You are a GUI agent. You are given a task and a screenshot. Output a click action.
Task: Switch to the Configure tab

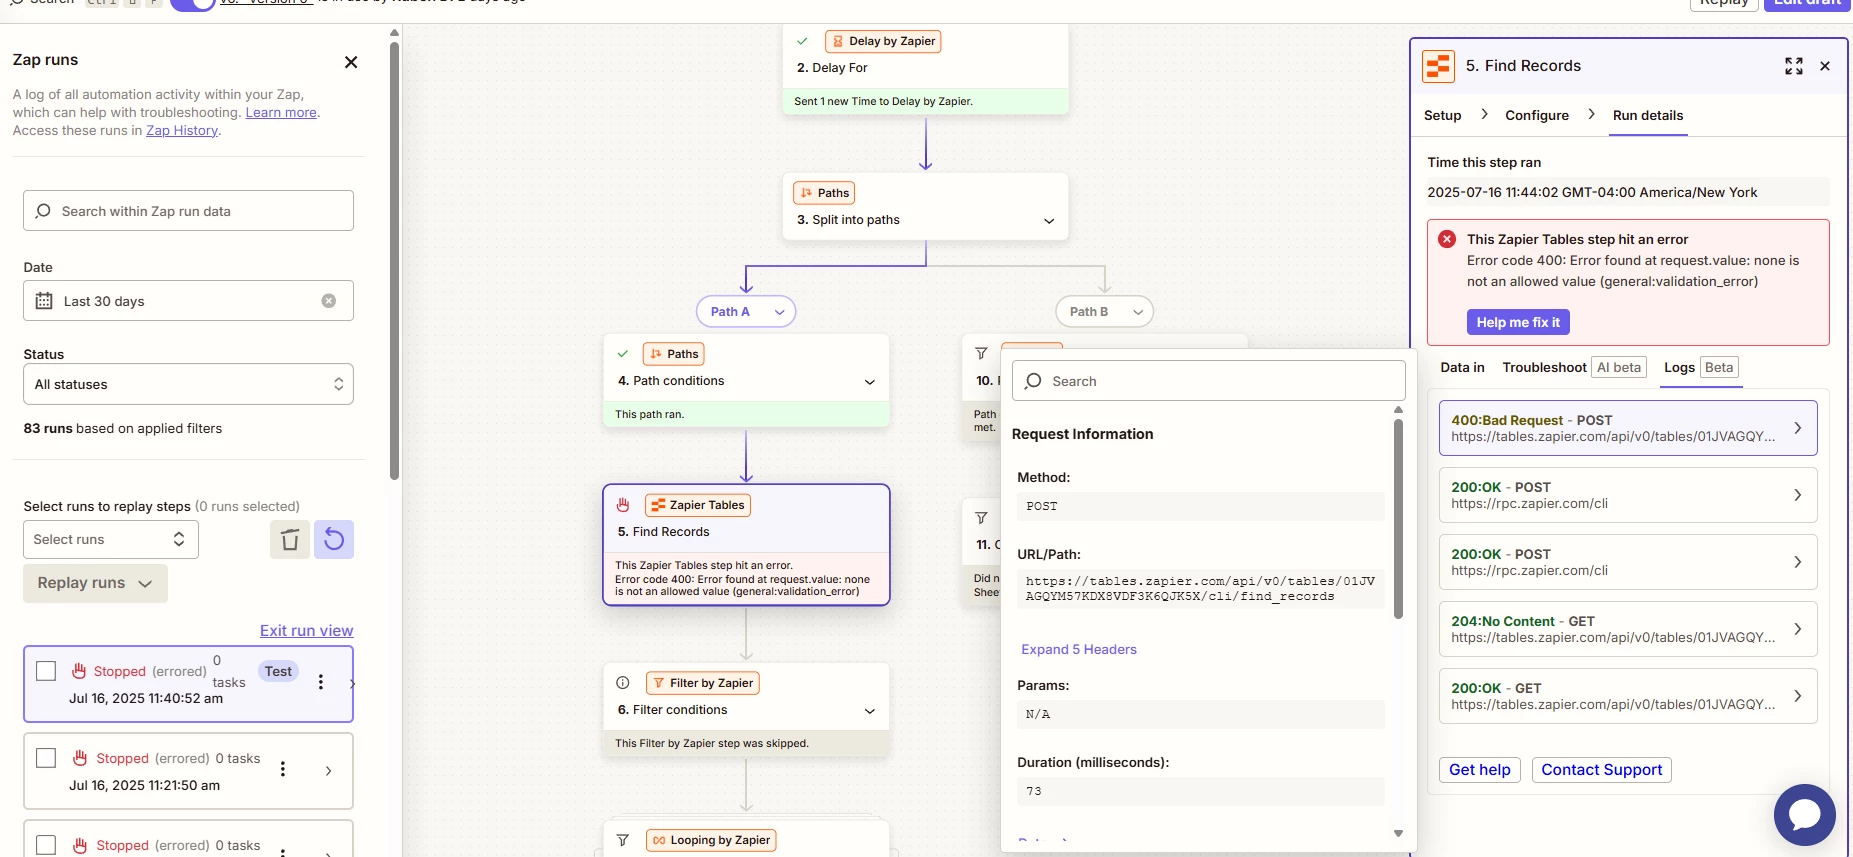[x=1537, y=115]
